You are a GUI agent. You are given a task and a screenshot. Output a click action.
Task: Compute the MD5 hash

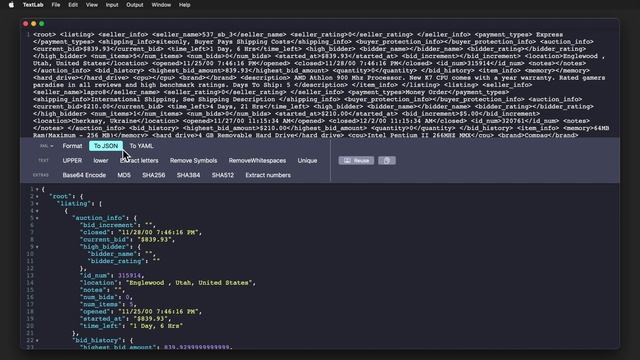click(x=124, y=175)
